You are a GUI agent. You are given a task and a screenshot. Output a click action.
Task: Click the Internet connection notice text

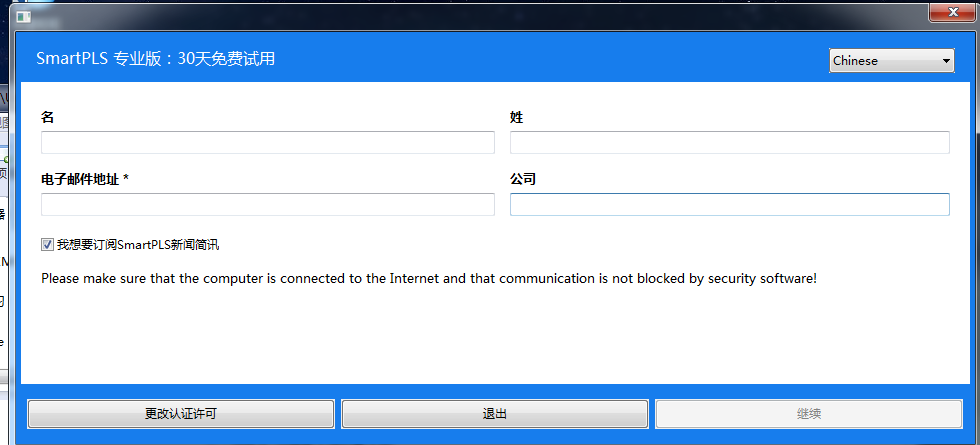[428, 278]
